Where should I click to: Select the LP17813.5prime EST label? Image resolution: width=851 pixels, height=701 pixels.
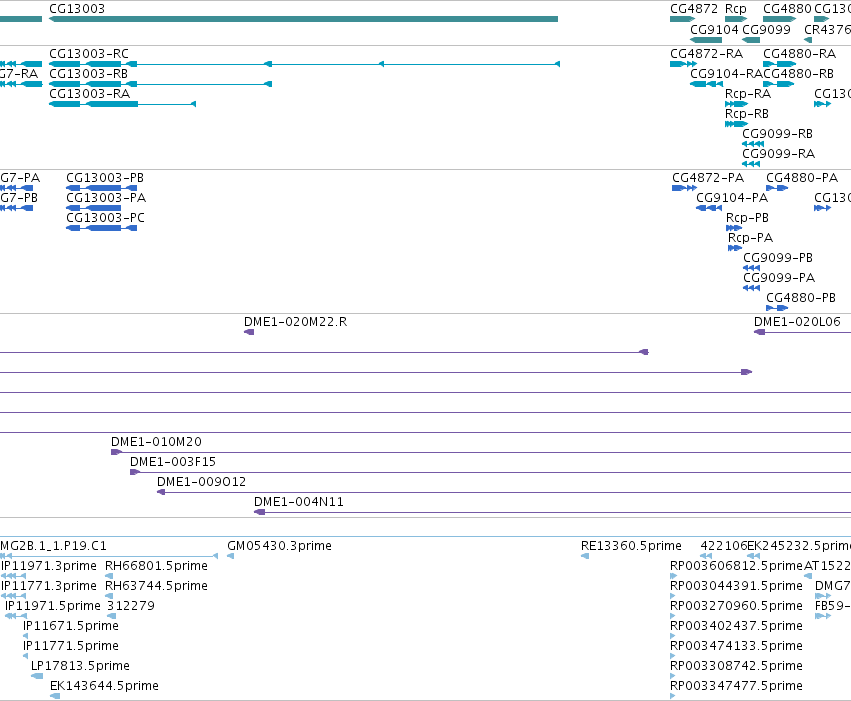[x=80, y=666]
